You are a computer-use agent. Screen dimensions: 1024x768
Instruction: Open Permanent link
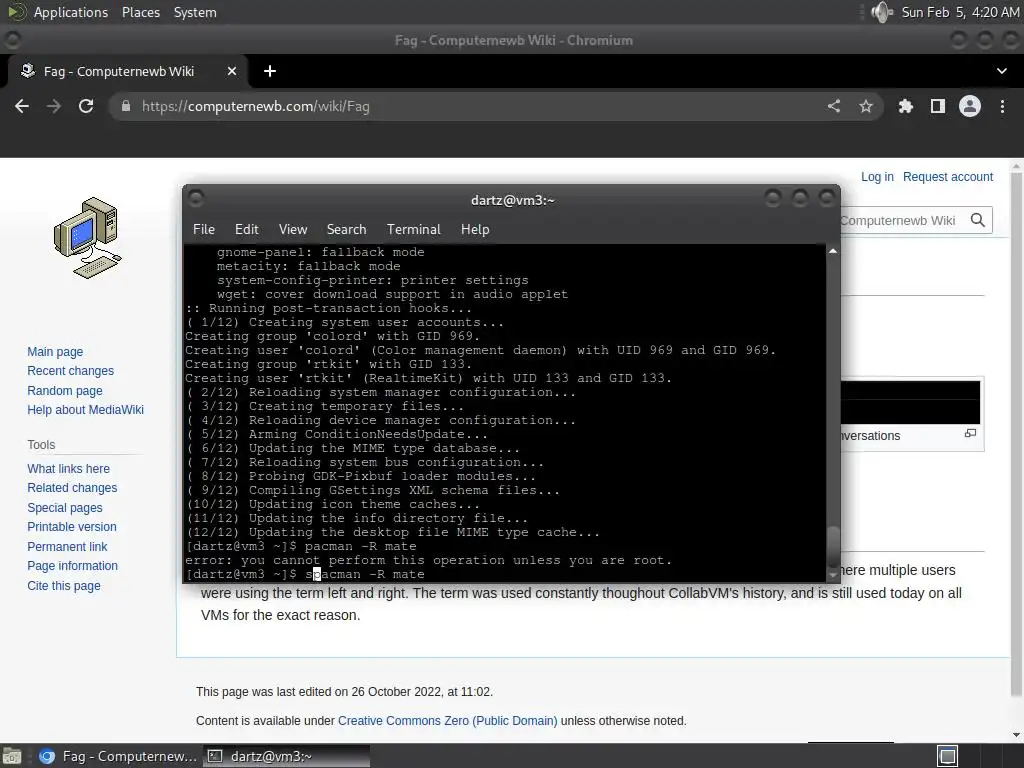[67, 547]
